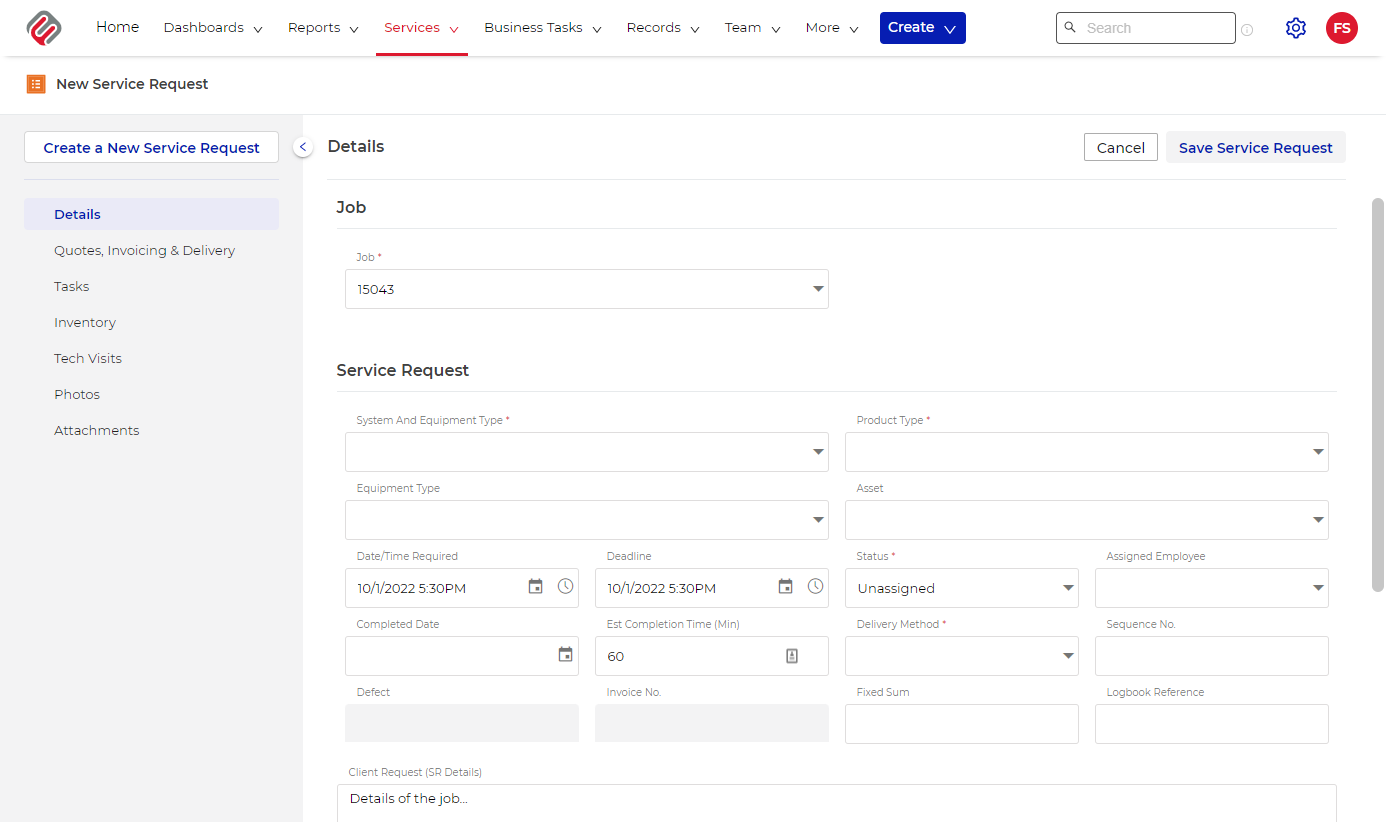
Task: Click the Completed Date input field
Action: pos(462,656)
